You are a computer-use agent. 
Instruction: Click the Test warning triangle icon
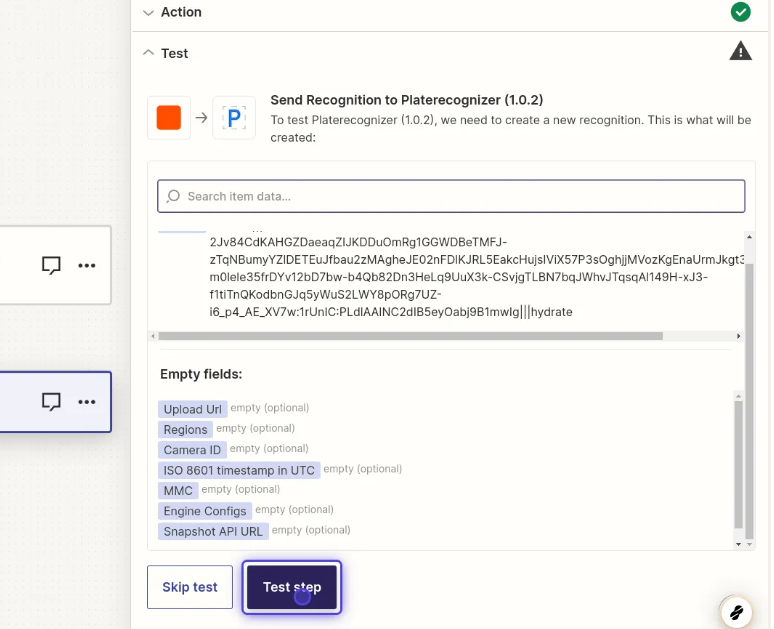(740, 52)
